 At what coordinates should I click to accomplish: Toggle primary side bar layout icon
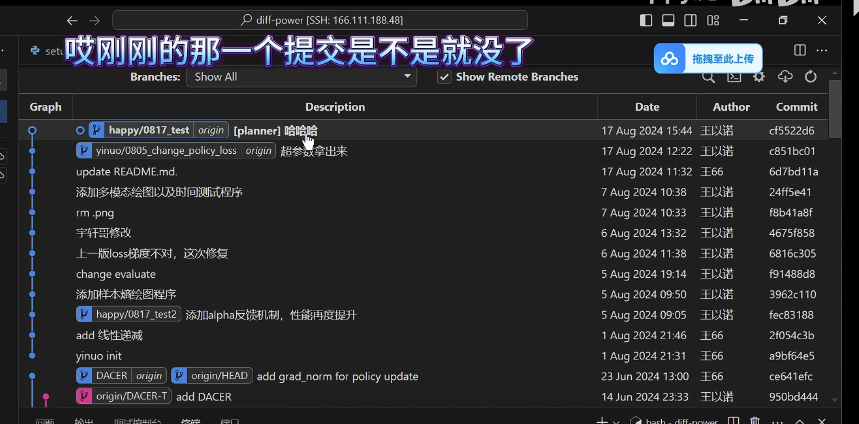[x=646, y=20]
